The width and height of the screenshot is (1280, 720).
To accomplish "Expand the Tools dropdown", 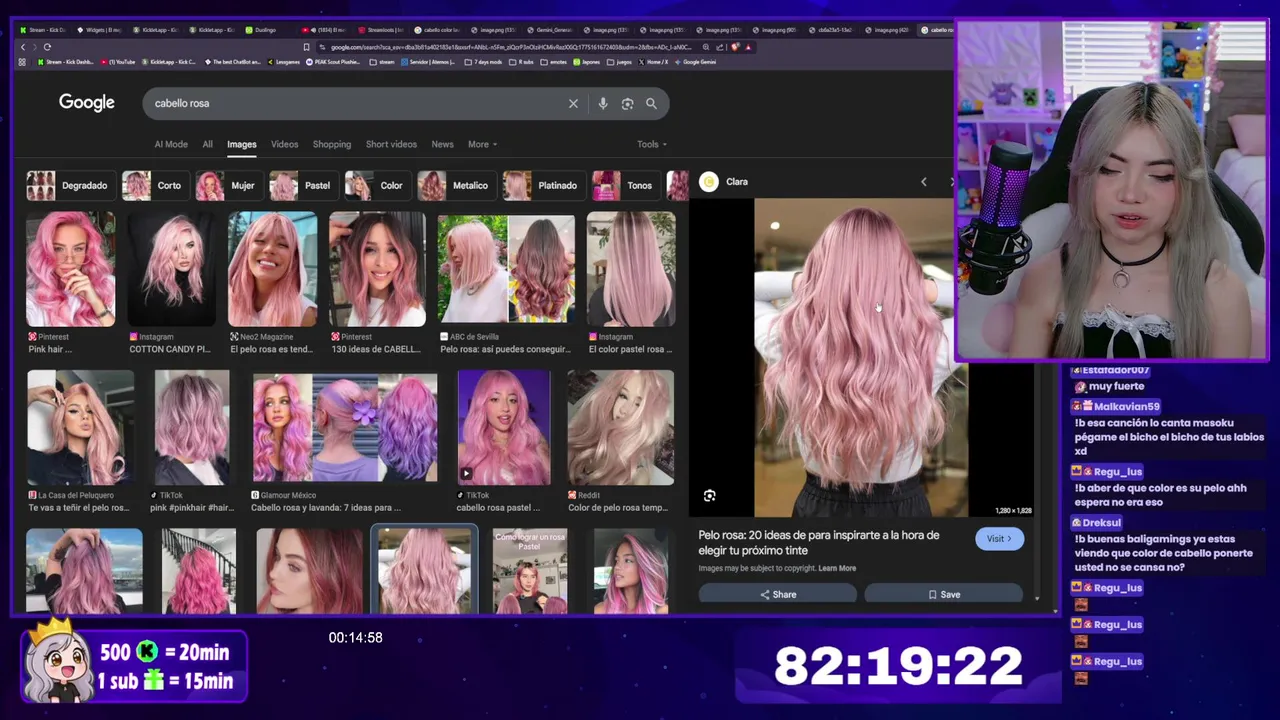I will (x=652, y=144).
